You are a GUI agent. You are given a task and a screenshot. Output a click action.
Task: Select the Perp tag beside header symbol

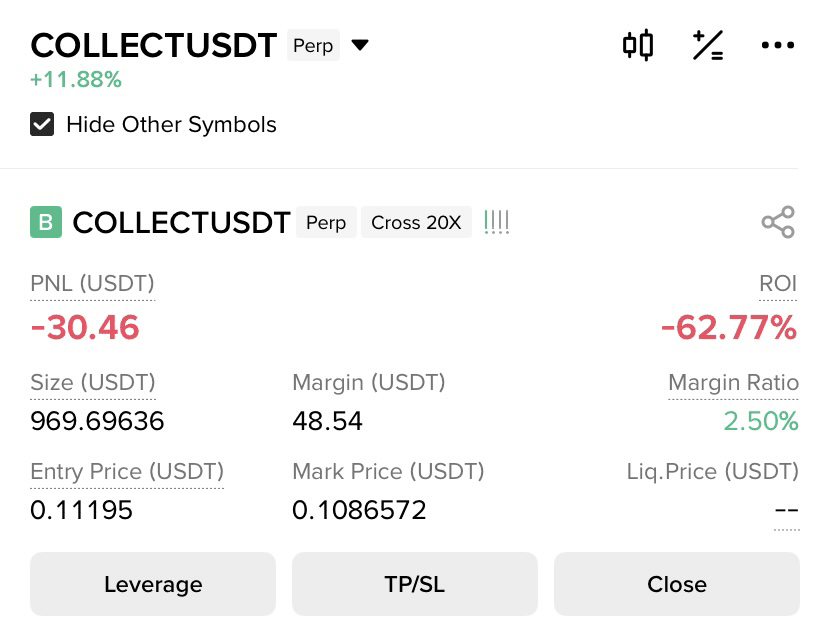[313, 45]
